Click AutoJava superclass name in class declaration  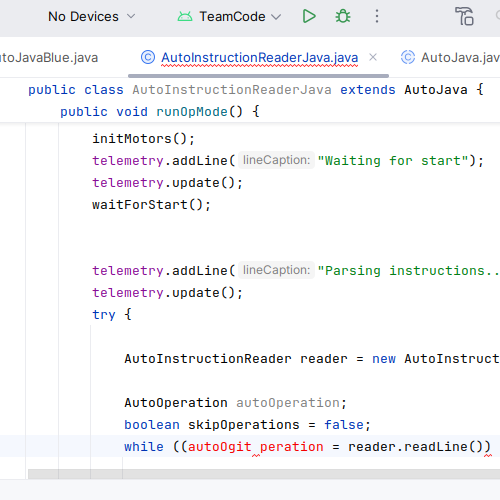(x=436, y=90)
